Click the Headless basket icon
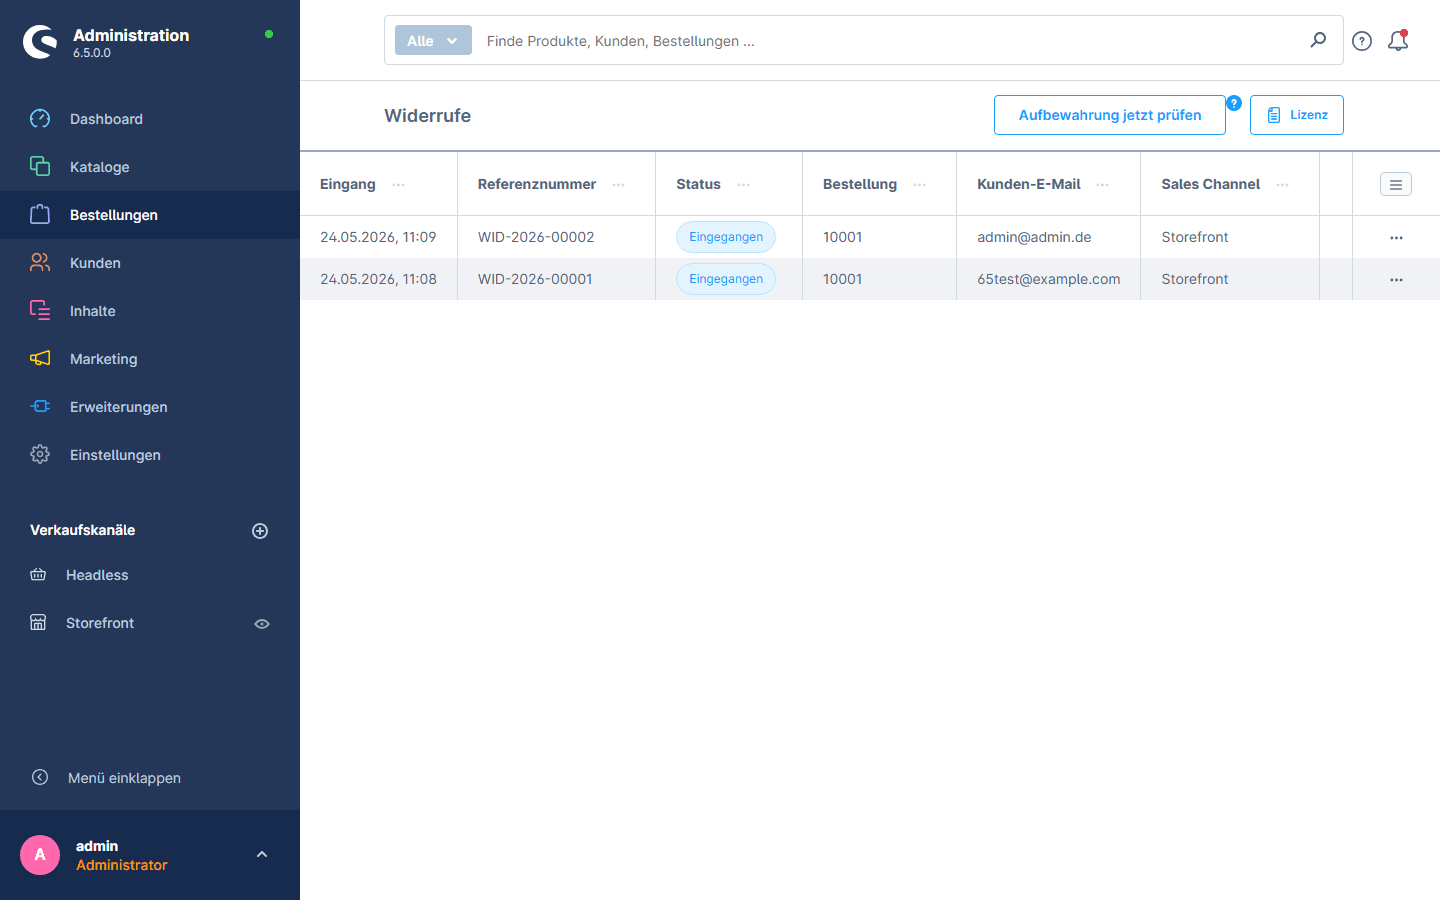 tap(38, 575)
